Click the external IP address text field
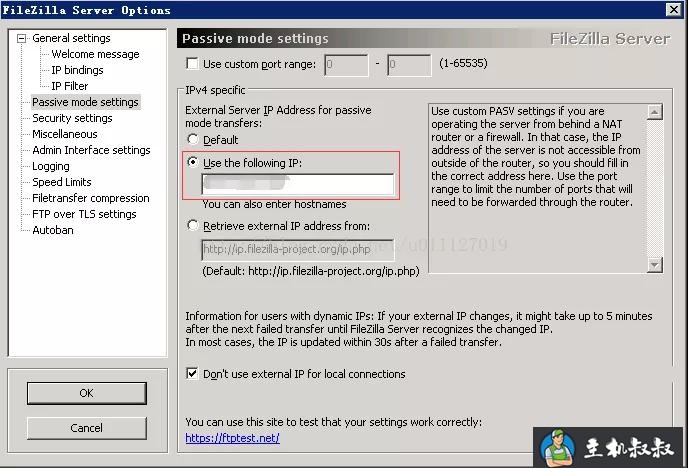Viewport: 688px width, 468px height. coord(298,184)
